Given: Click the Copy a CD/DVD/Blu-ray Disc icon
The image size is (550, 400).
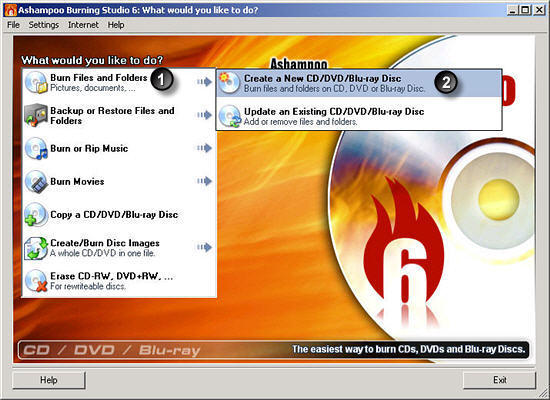Looking at the screenshot, I should coord(36,214).
